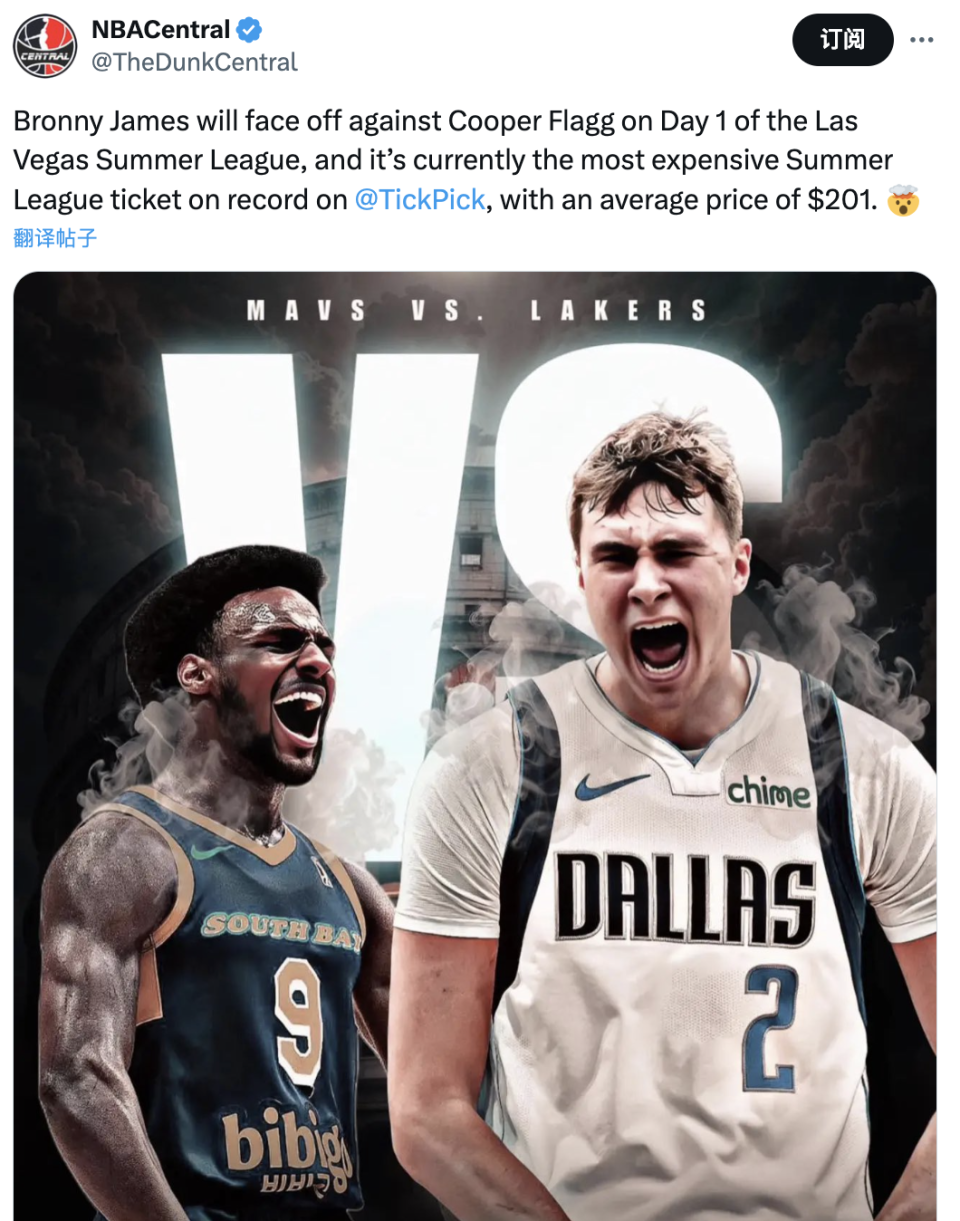Viewport: 960px width, 1221px height.
Task: Click the green Nike swoosh on South Bay jersey
Action: tap(211, 851)
